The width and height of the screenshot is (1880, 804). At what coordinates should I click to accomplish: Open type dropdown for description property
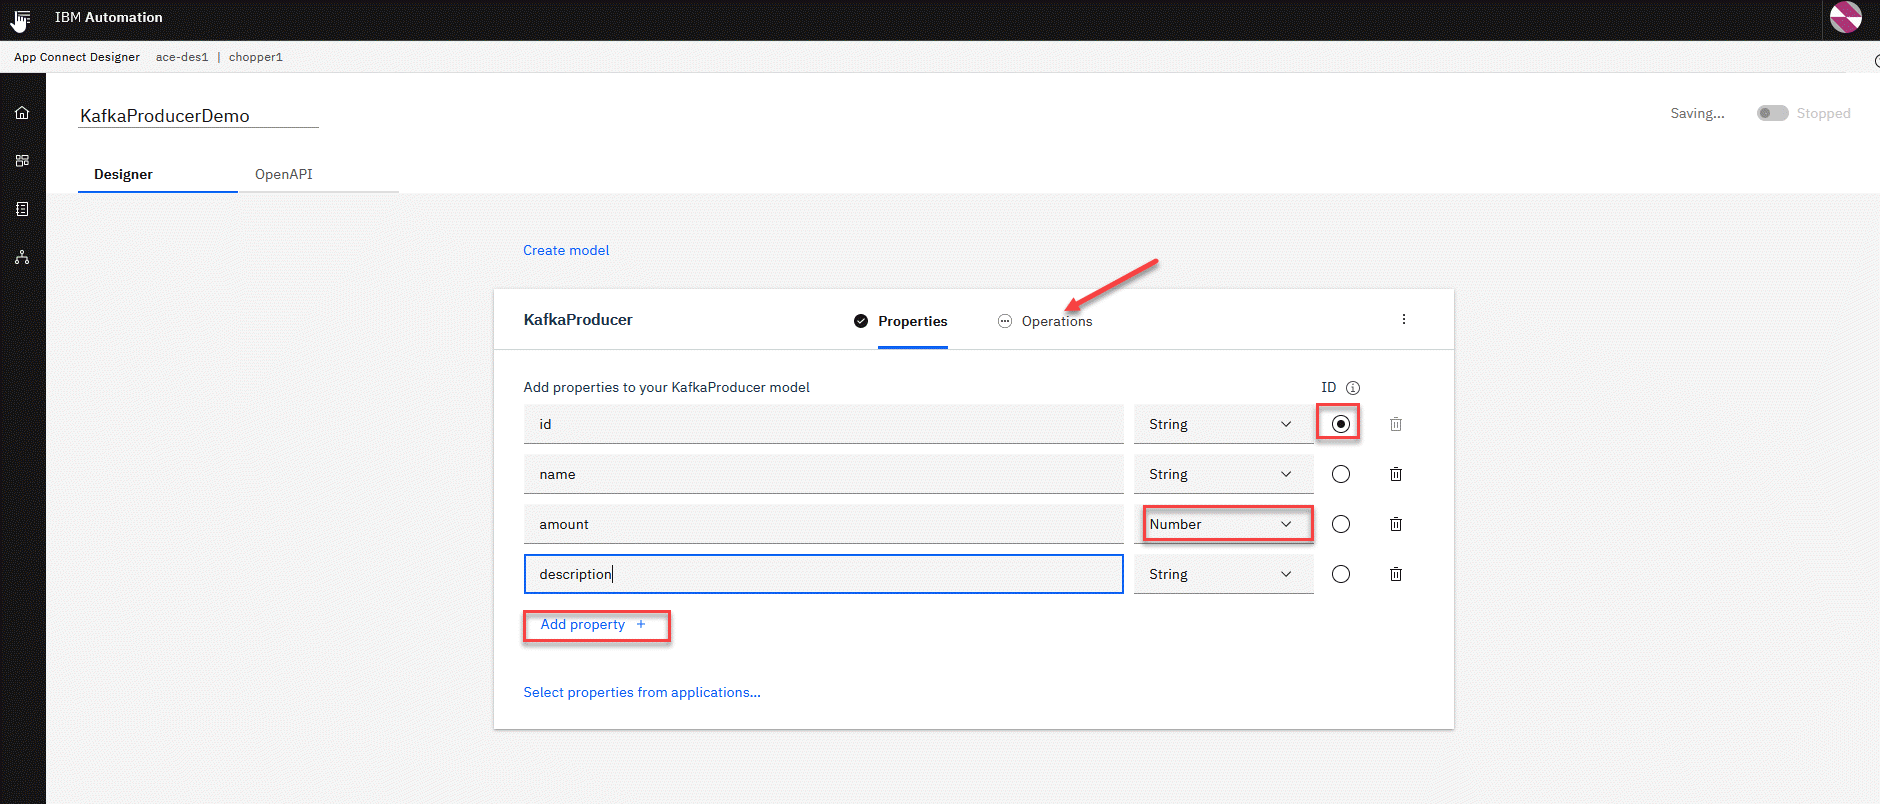(1222, 574)
